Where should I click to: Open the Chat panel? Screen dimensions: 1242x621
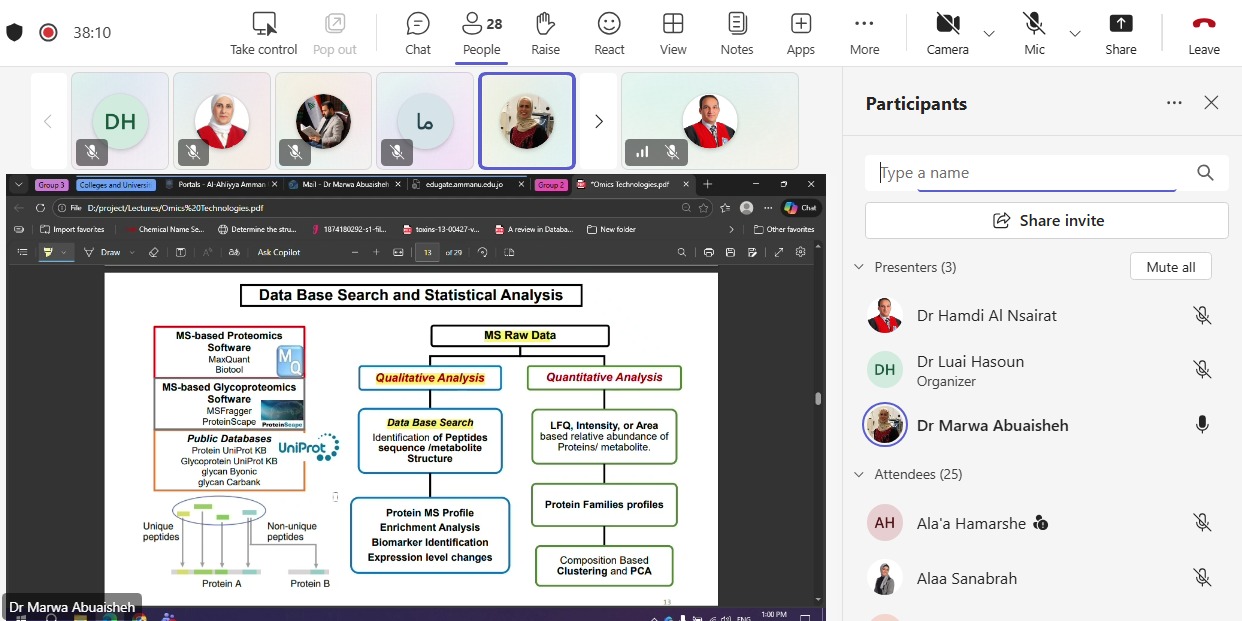coord(418,32)
